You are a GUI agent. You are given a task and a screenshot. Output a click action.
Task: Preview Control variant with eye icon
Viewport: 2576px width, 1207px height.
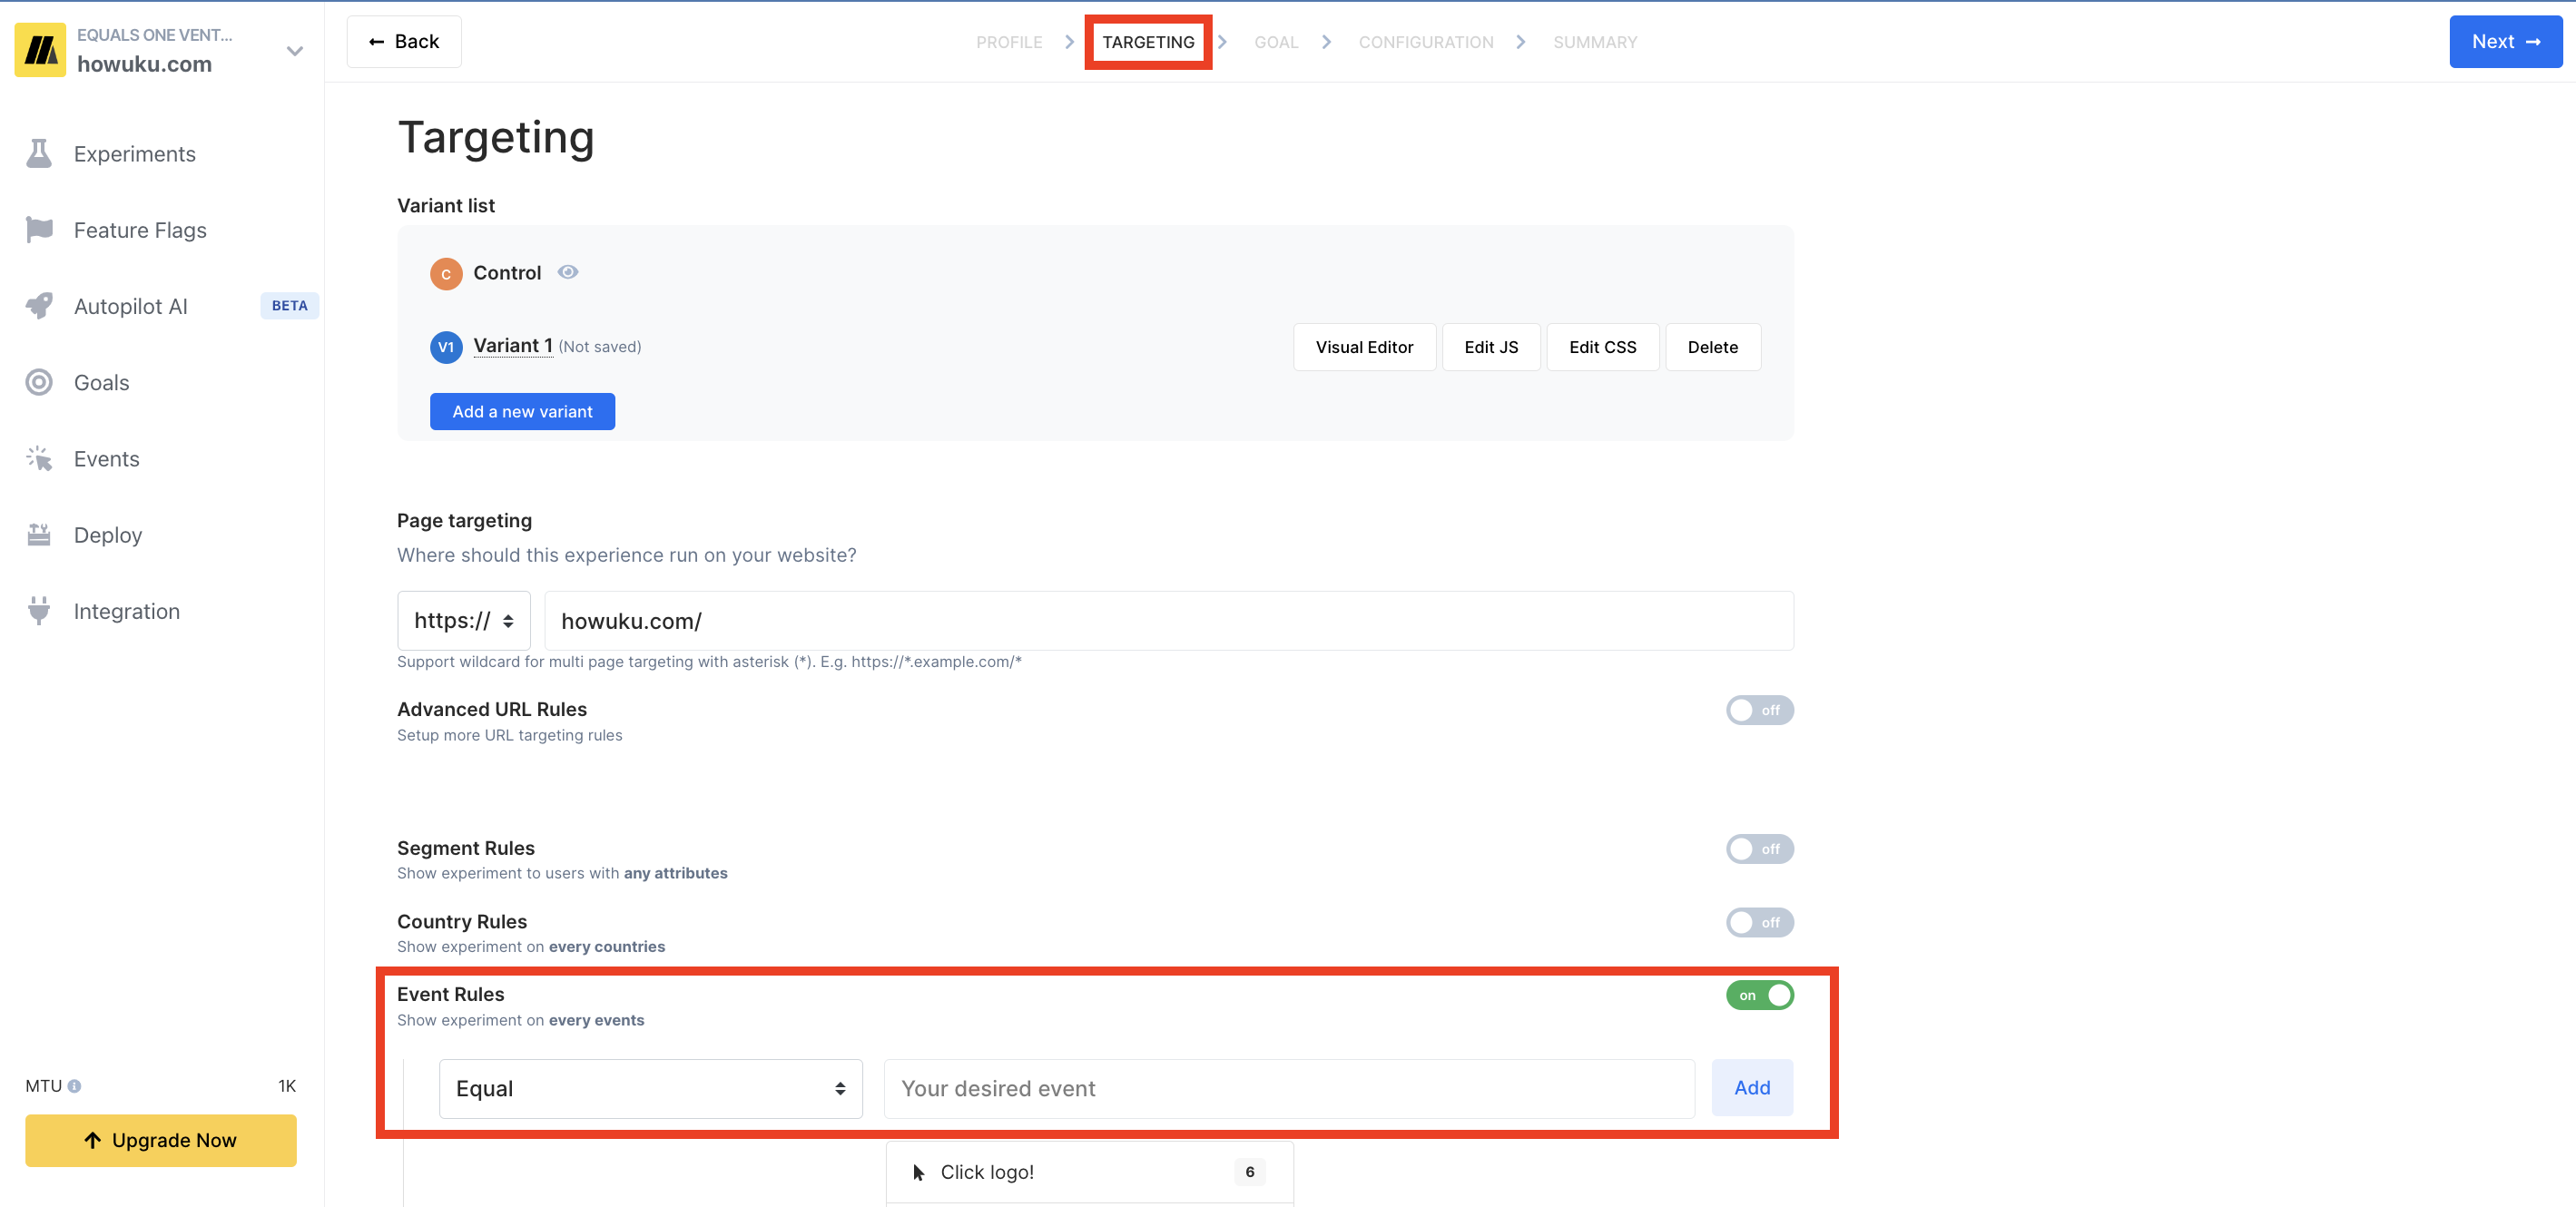(x=568, y=272)
